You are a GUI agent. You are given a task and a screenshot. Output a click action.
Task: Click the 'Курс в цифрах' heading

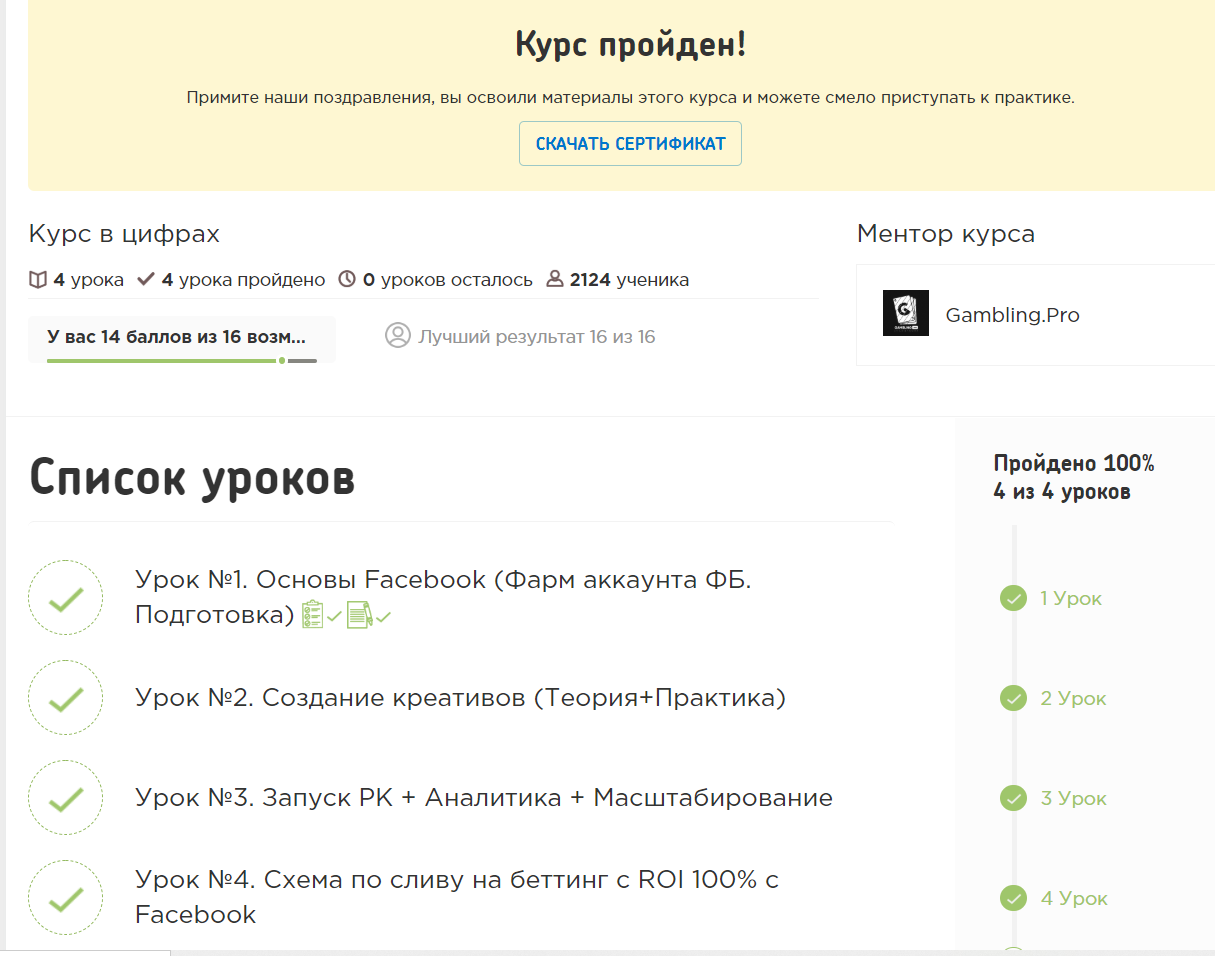pyautogui.click(x=124, y=235)
